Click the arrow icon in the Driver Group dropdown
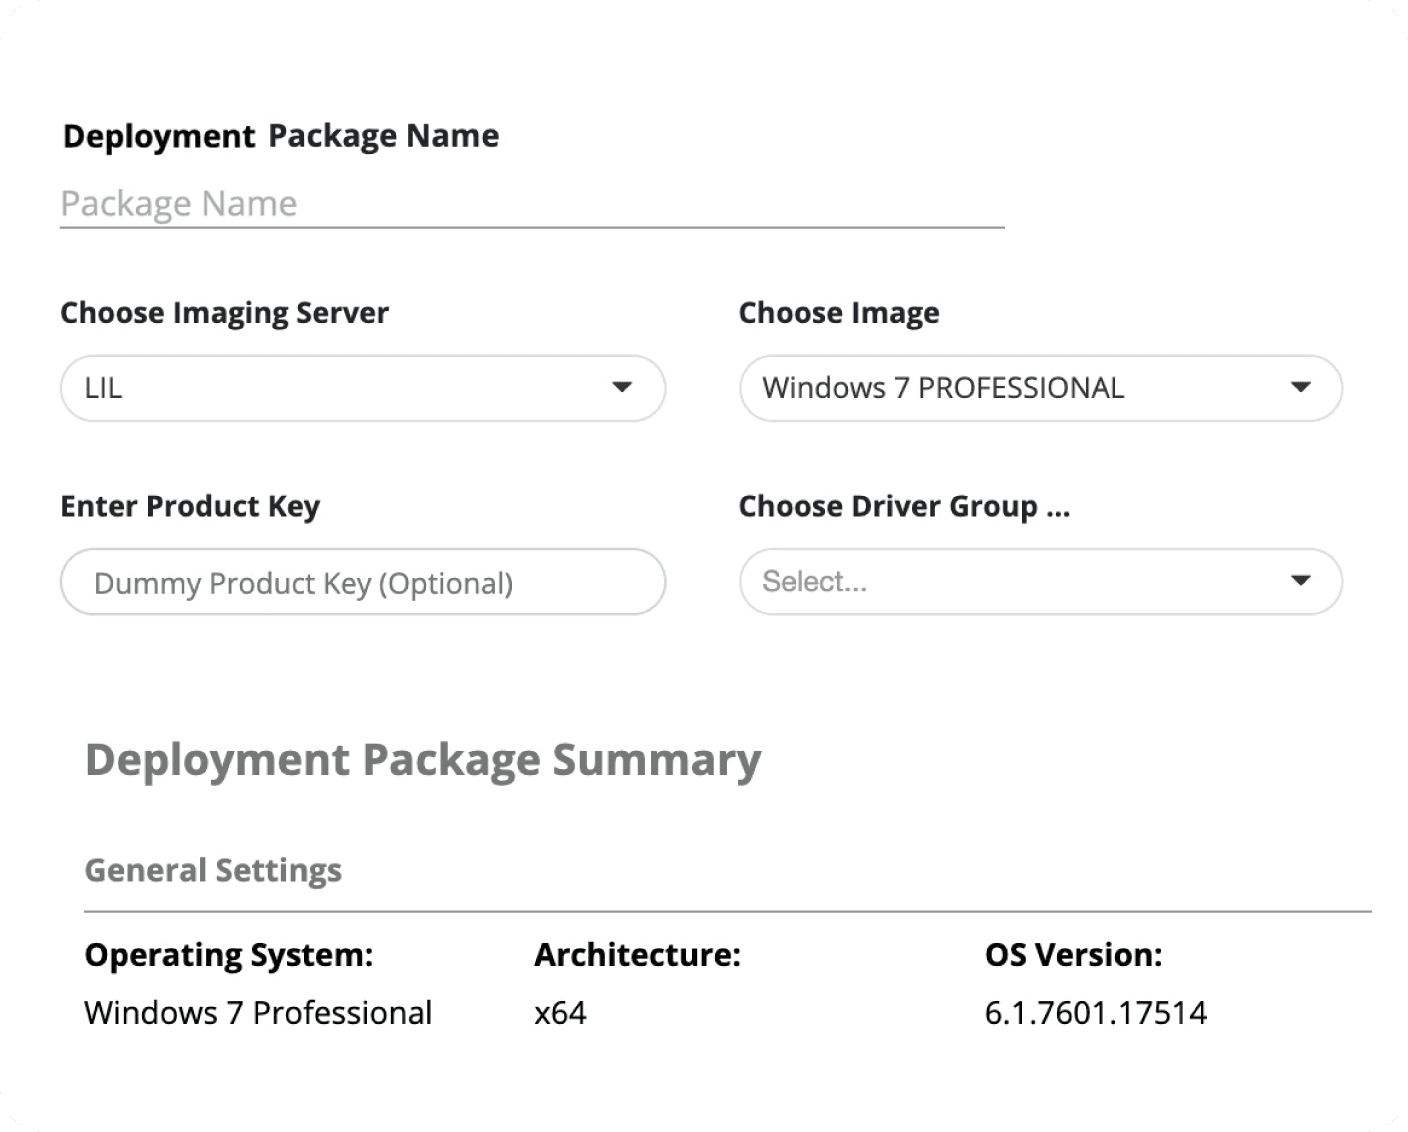The image size is (1408, 1132). click(1300, 581)
